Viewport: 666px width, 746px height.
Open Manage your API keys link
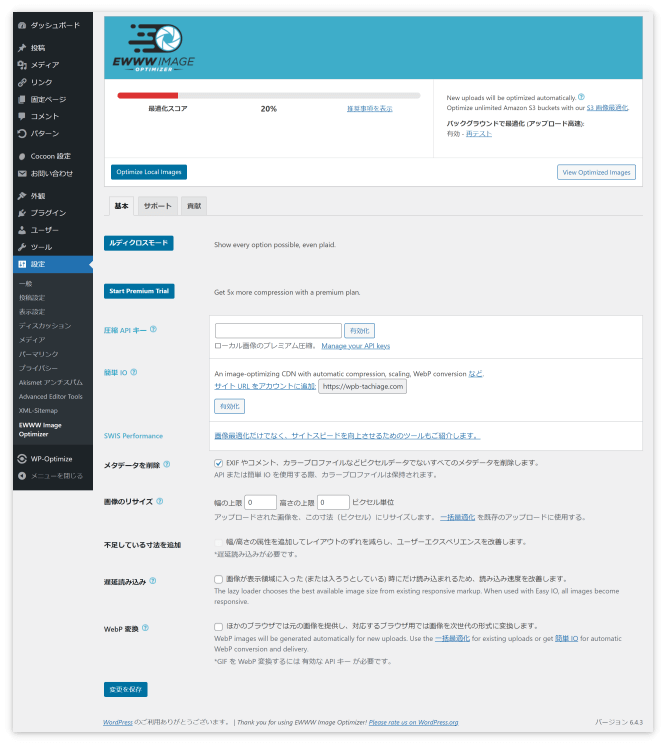point(356,346)
